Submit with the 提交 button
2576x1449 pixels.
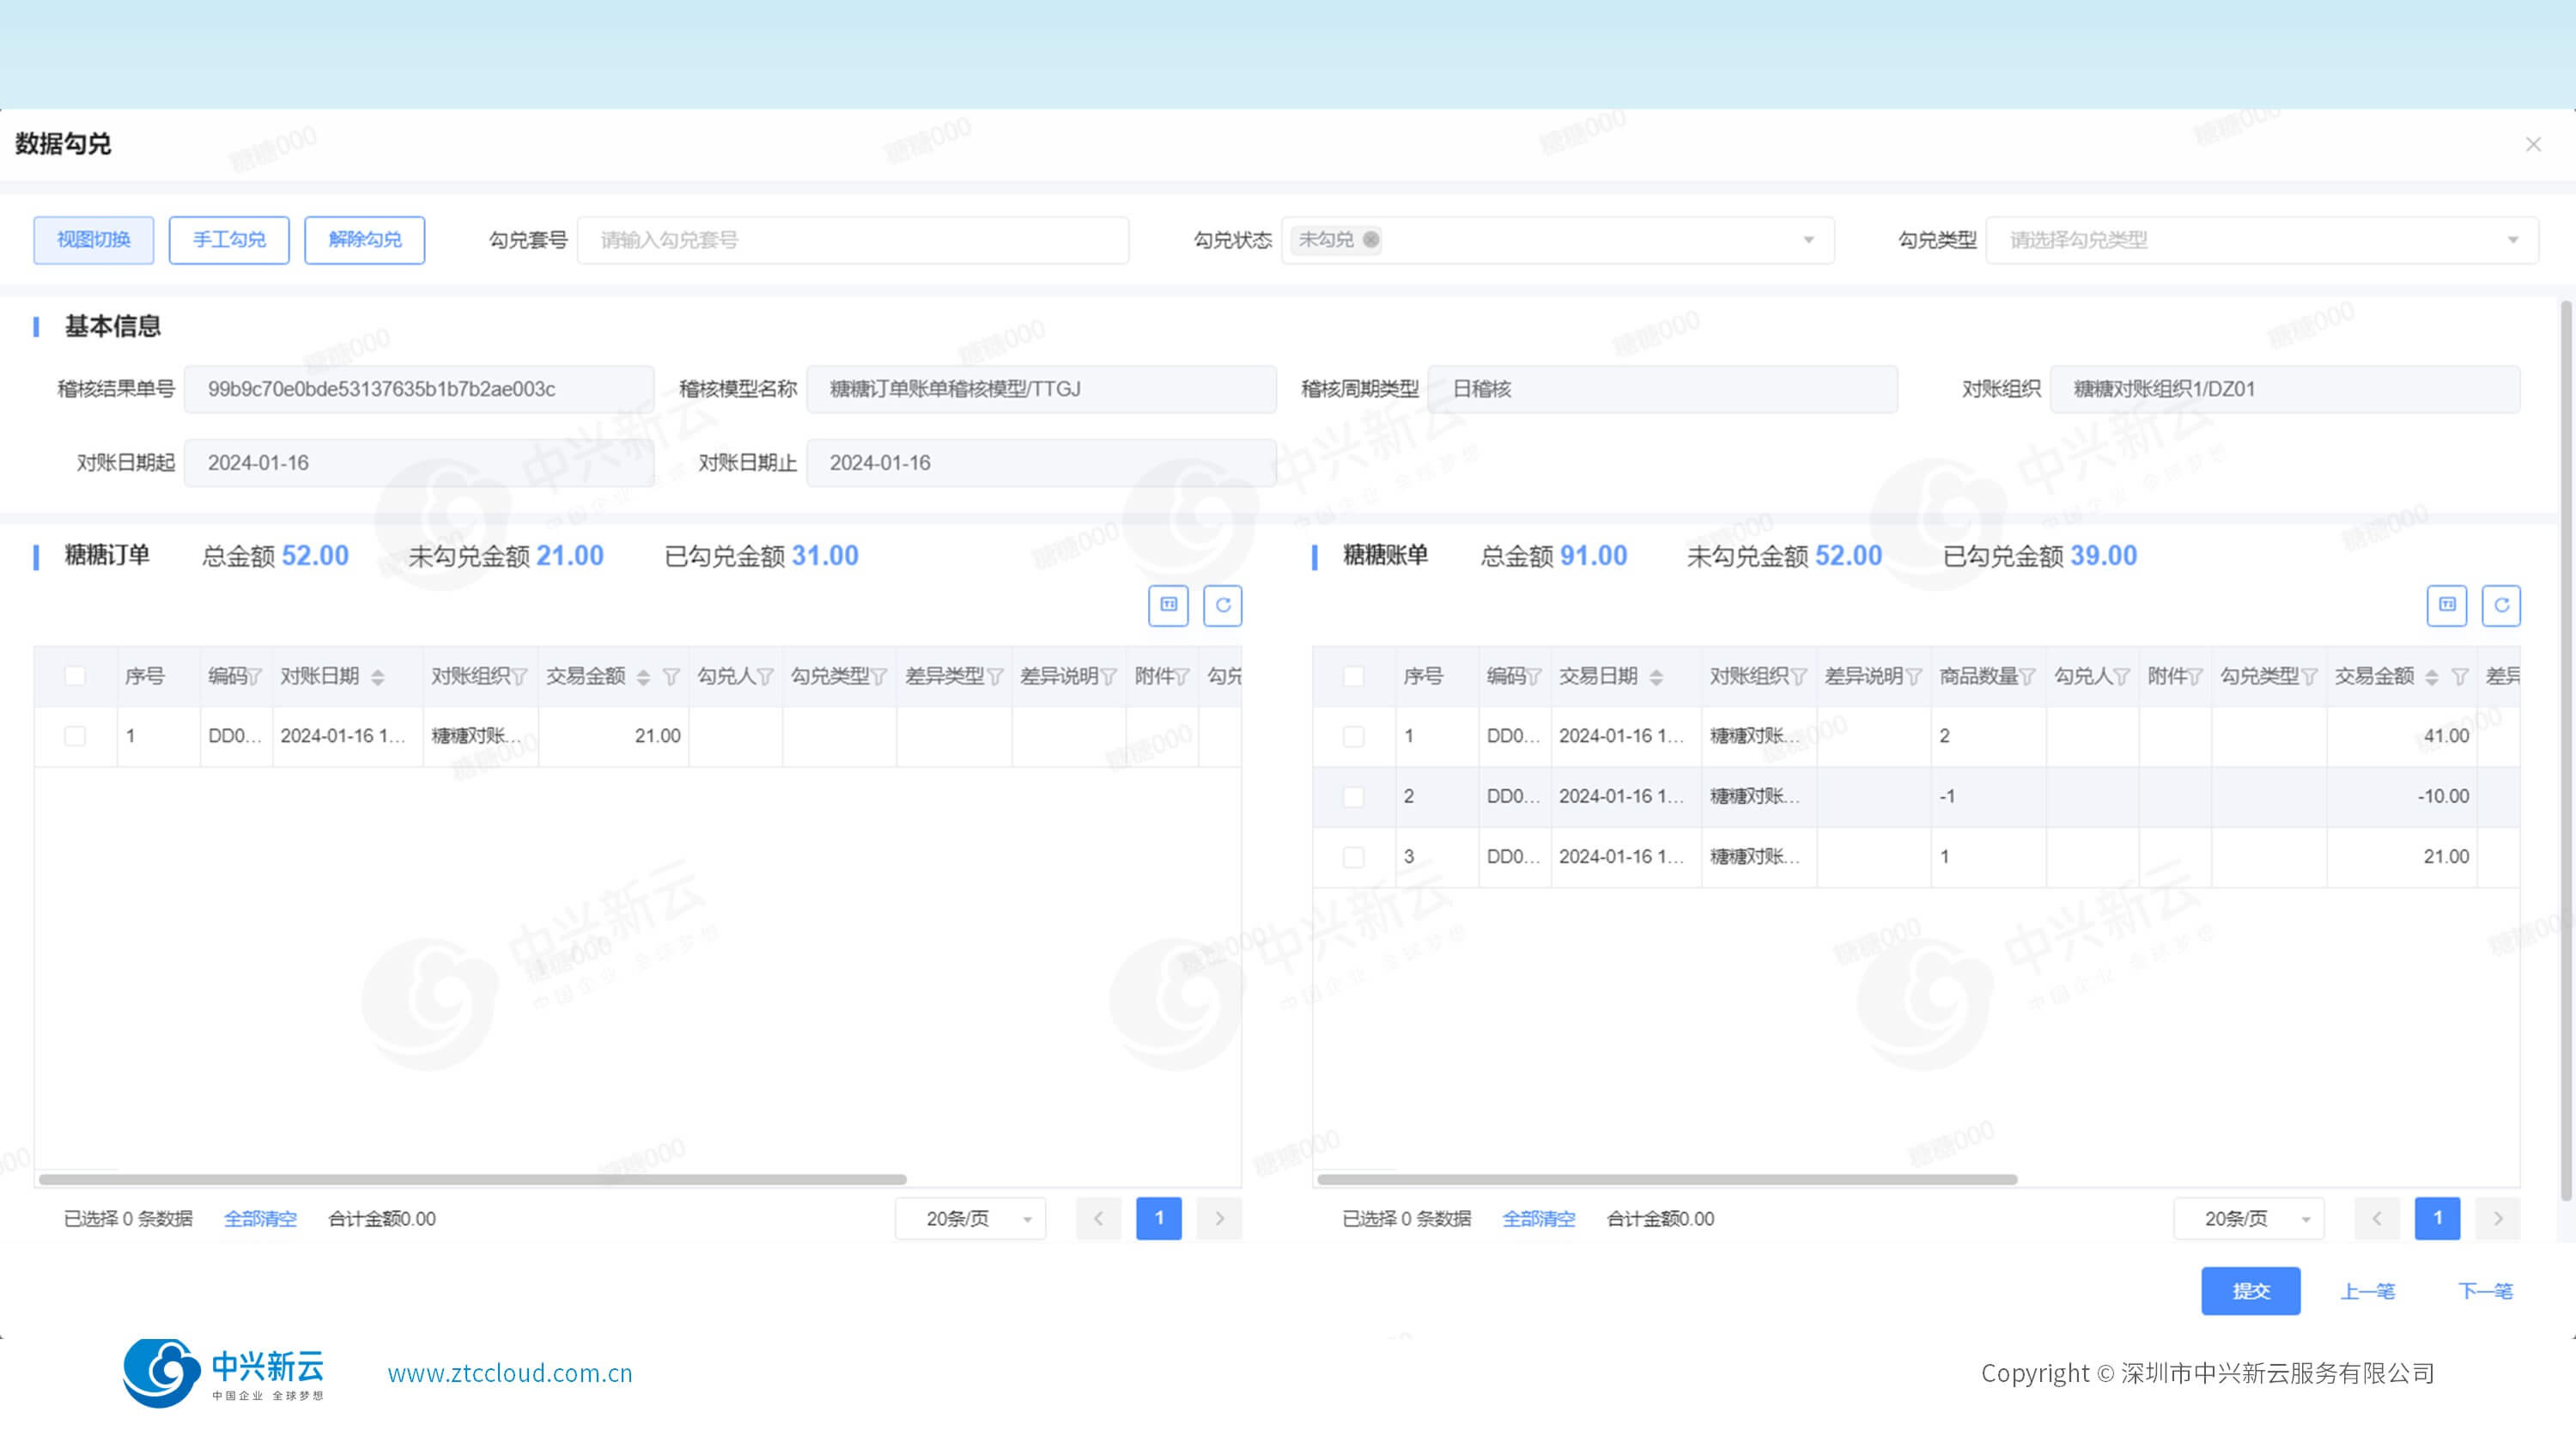2251,1291
